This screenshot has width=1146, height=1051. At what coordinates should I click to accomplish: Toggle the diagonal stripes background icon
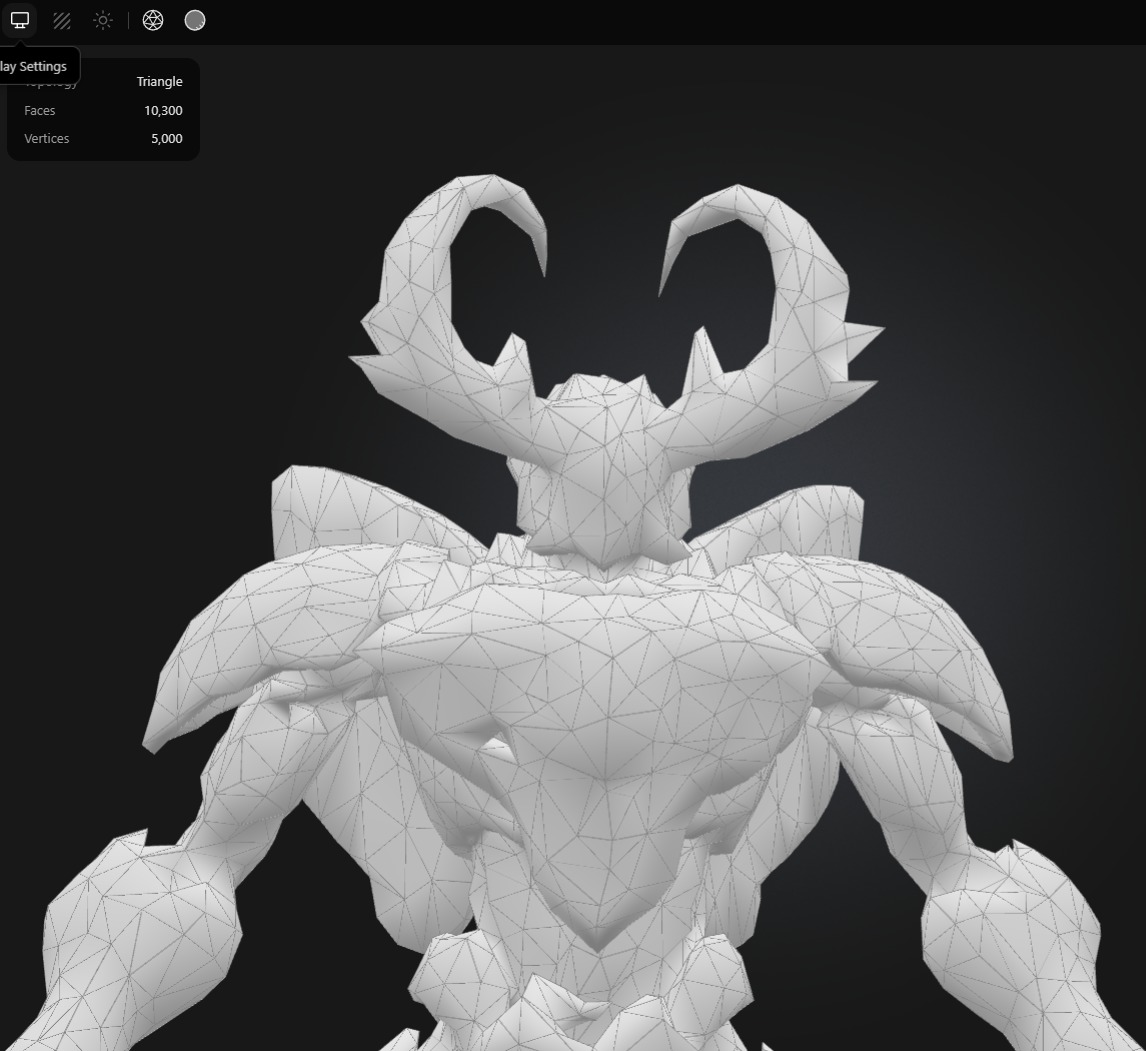pos(61,20)
